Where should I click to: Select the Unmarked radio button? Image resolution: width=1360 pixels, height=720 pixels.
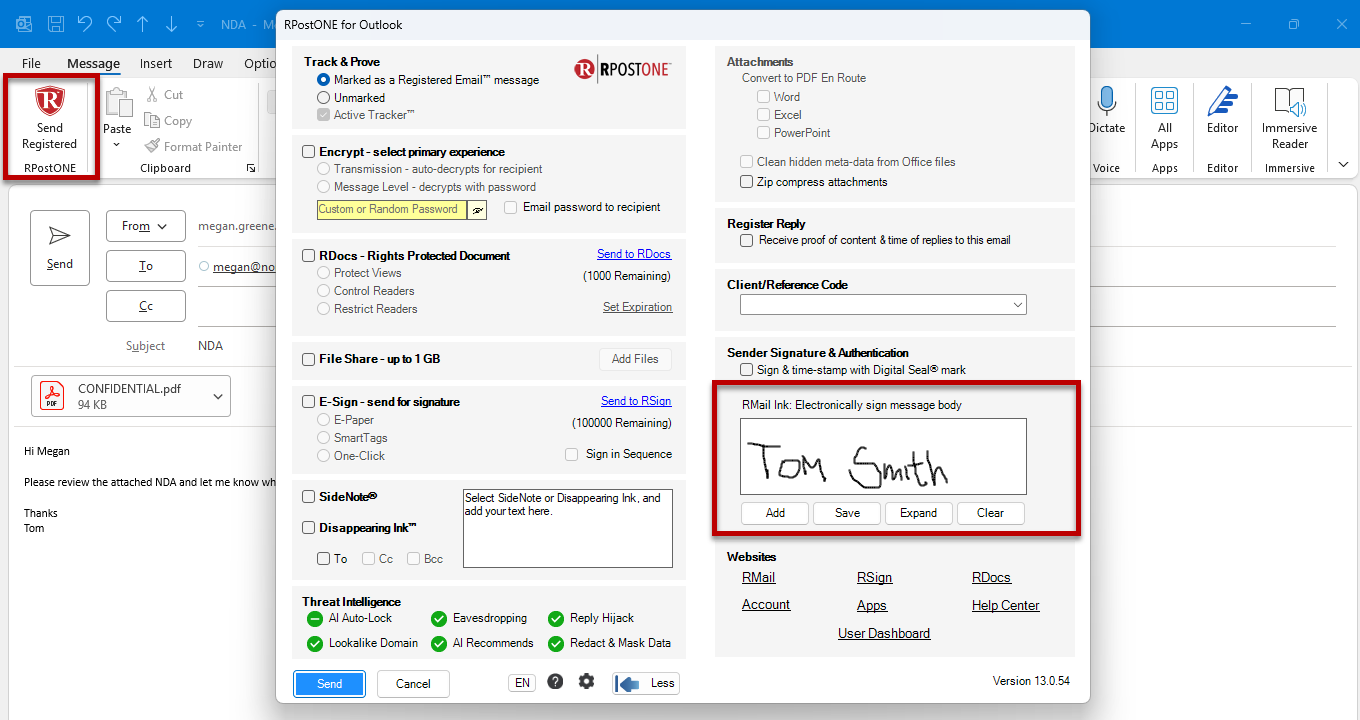coord(323,98)
